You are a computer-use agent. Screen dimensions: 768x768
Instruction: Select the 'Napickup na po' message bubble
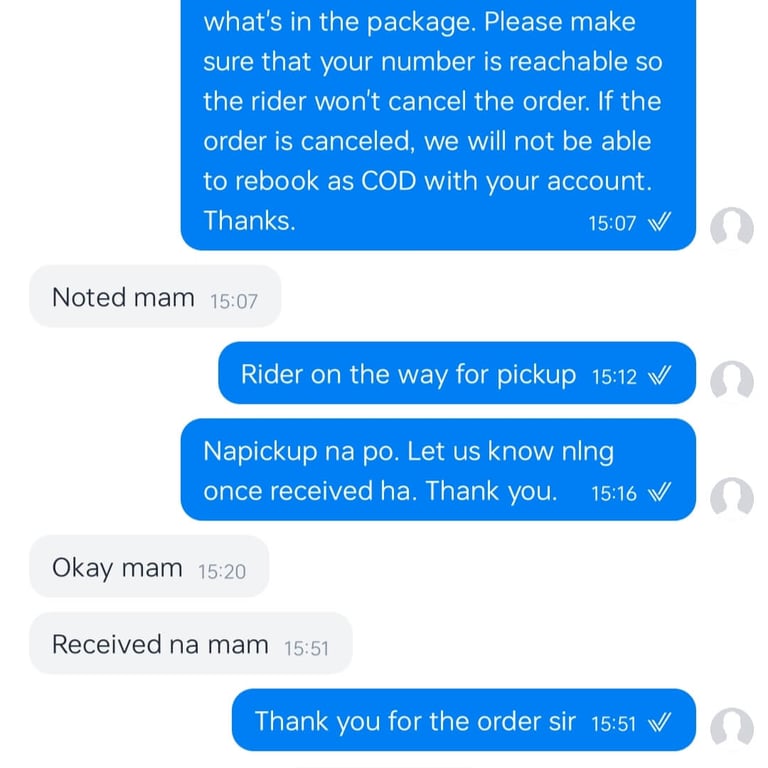coord(438,470)
